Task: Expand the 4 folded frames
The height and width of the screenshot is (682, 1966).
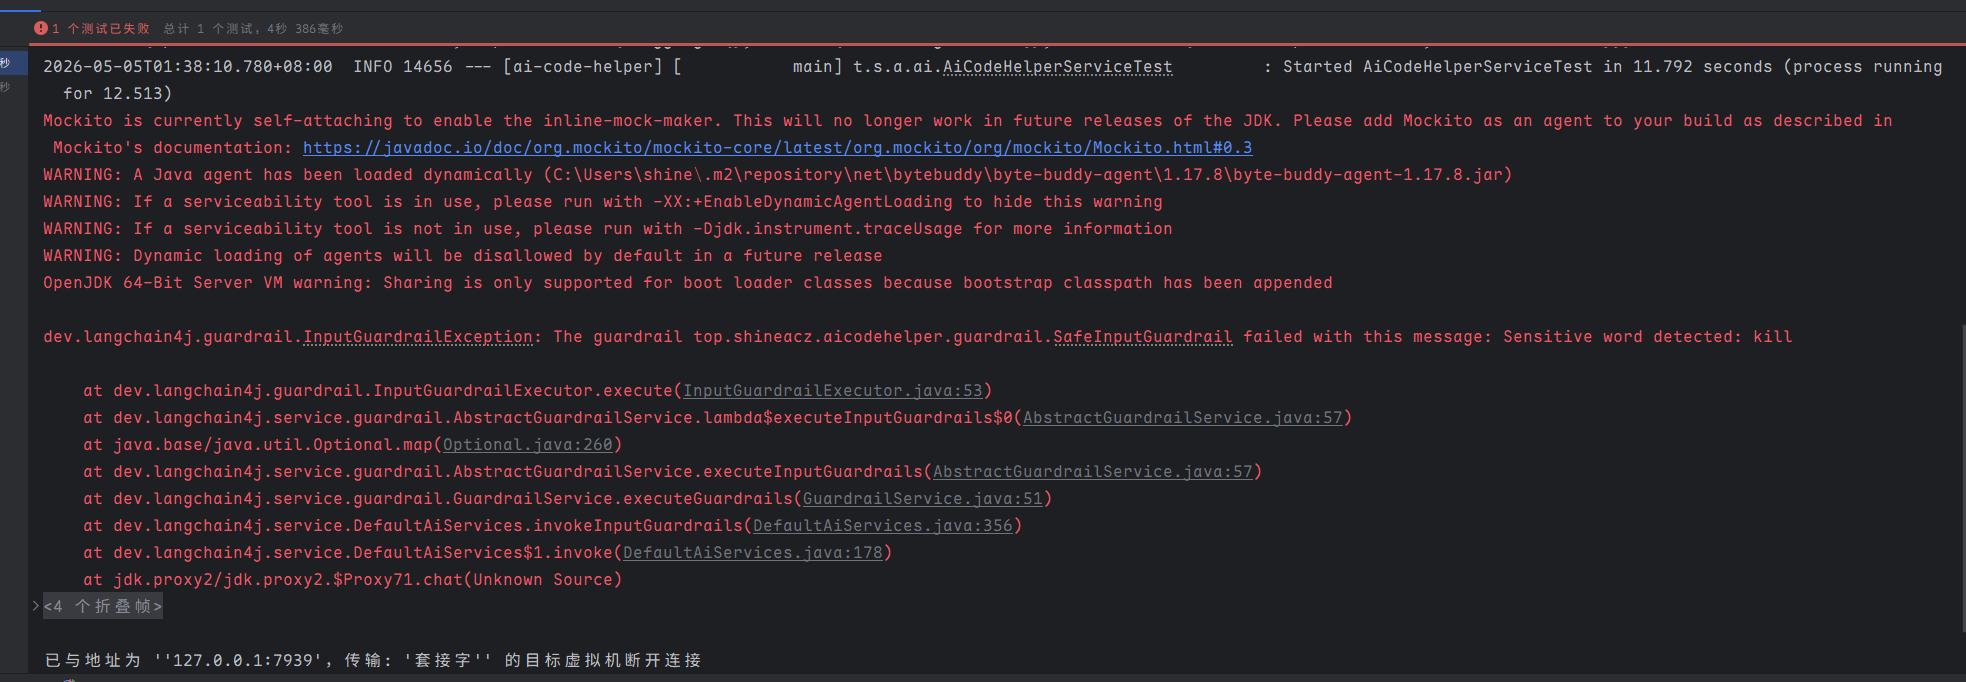Action: click(x=102, y=606)
